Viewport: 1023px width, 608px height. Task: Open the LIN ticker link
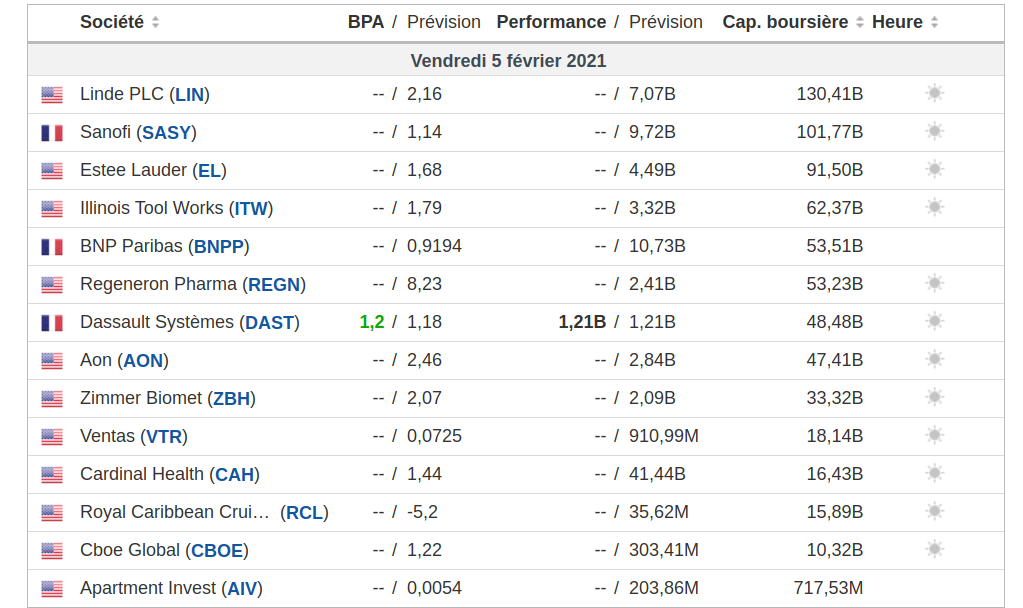189,95
